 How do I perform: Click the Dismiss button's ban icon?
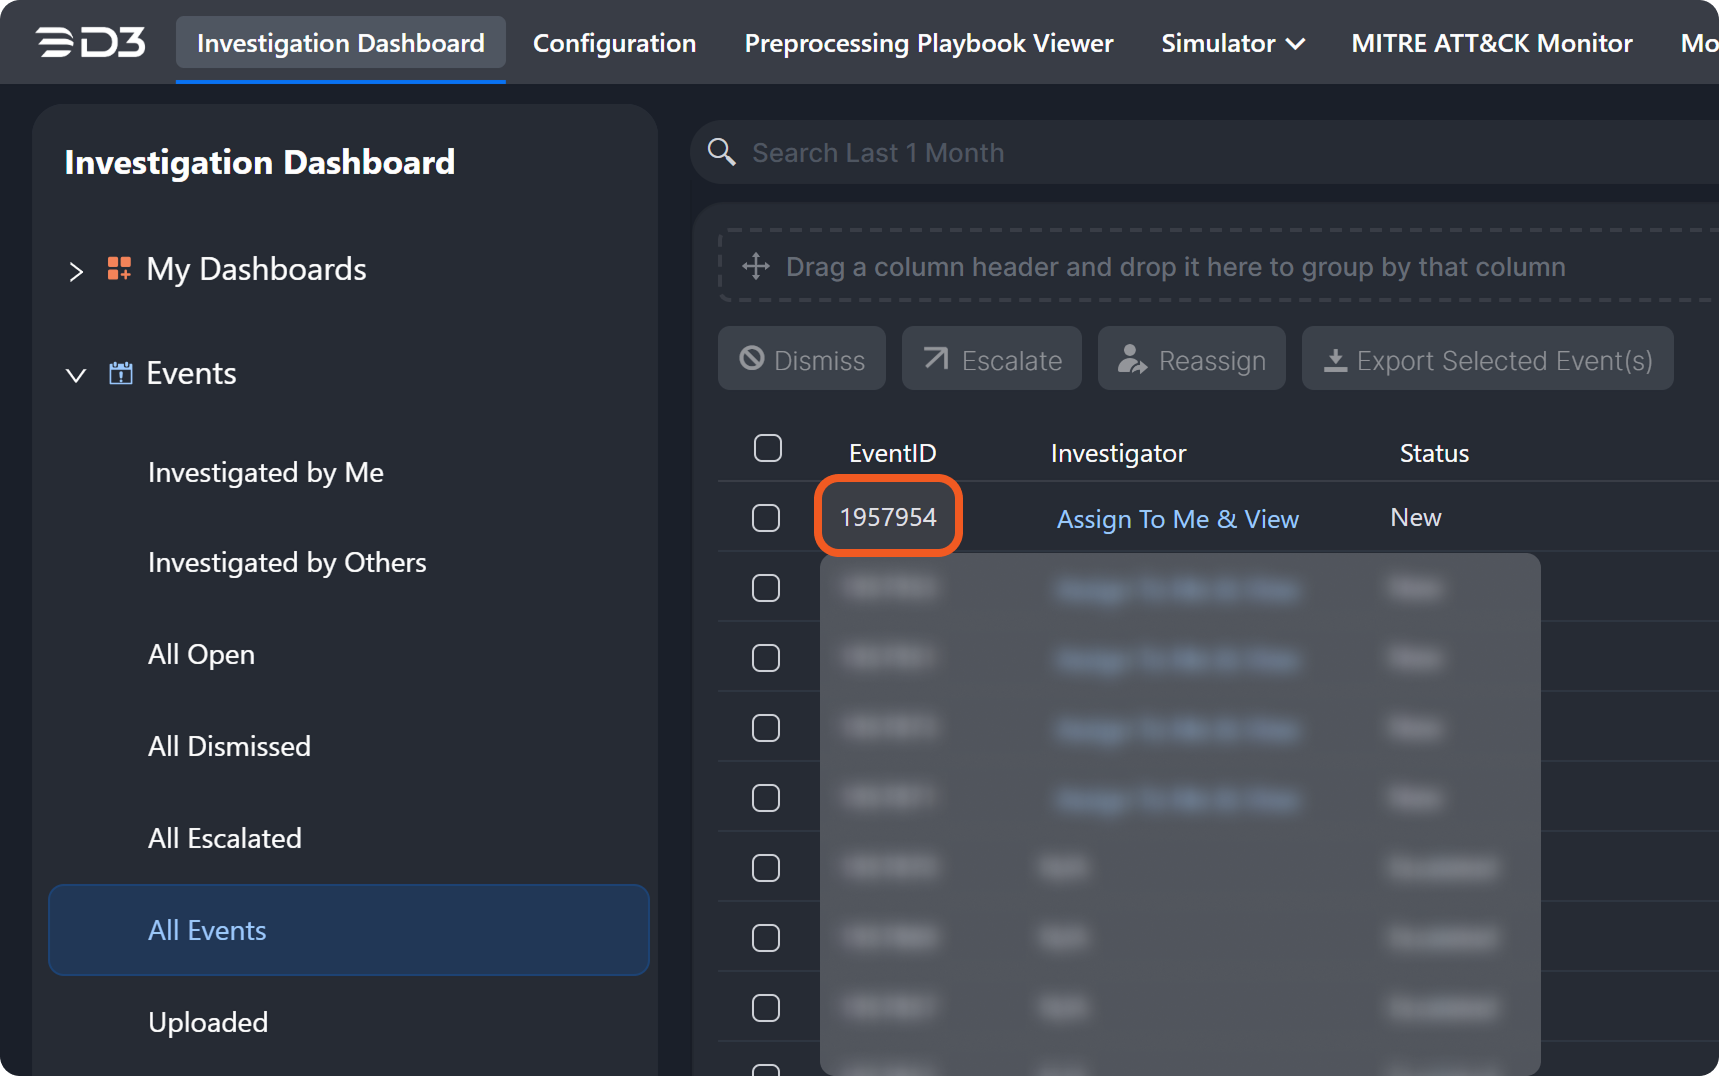[x=751, y=359]
